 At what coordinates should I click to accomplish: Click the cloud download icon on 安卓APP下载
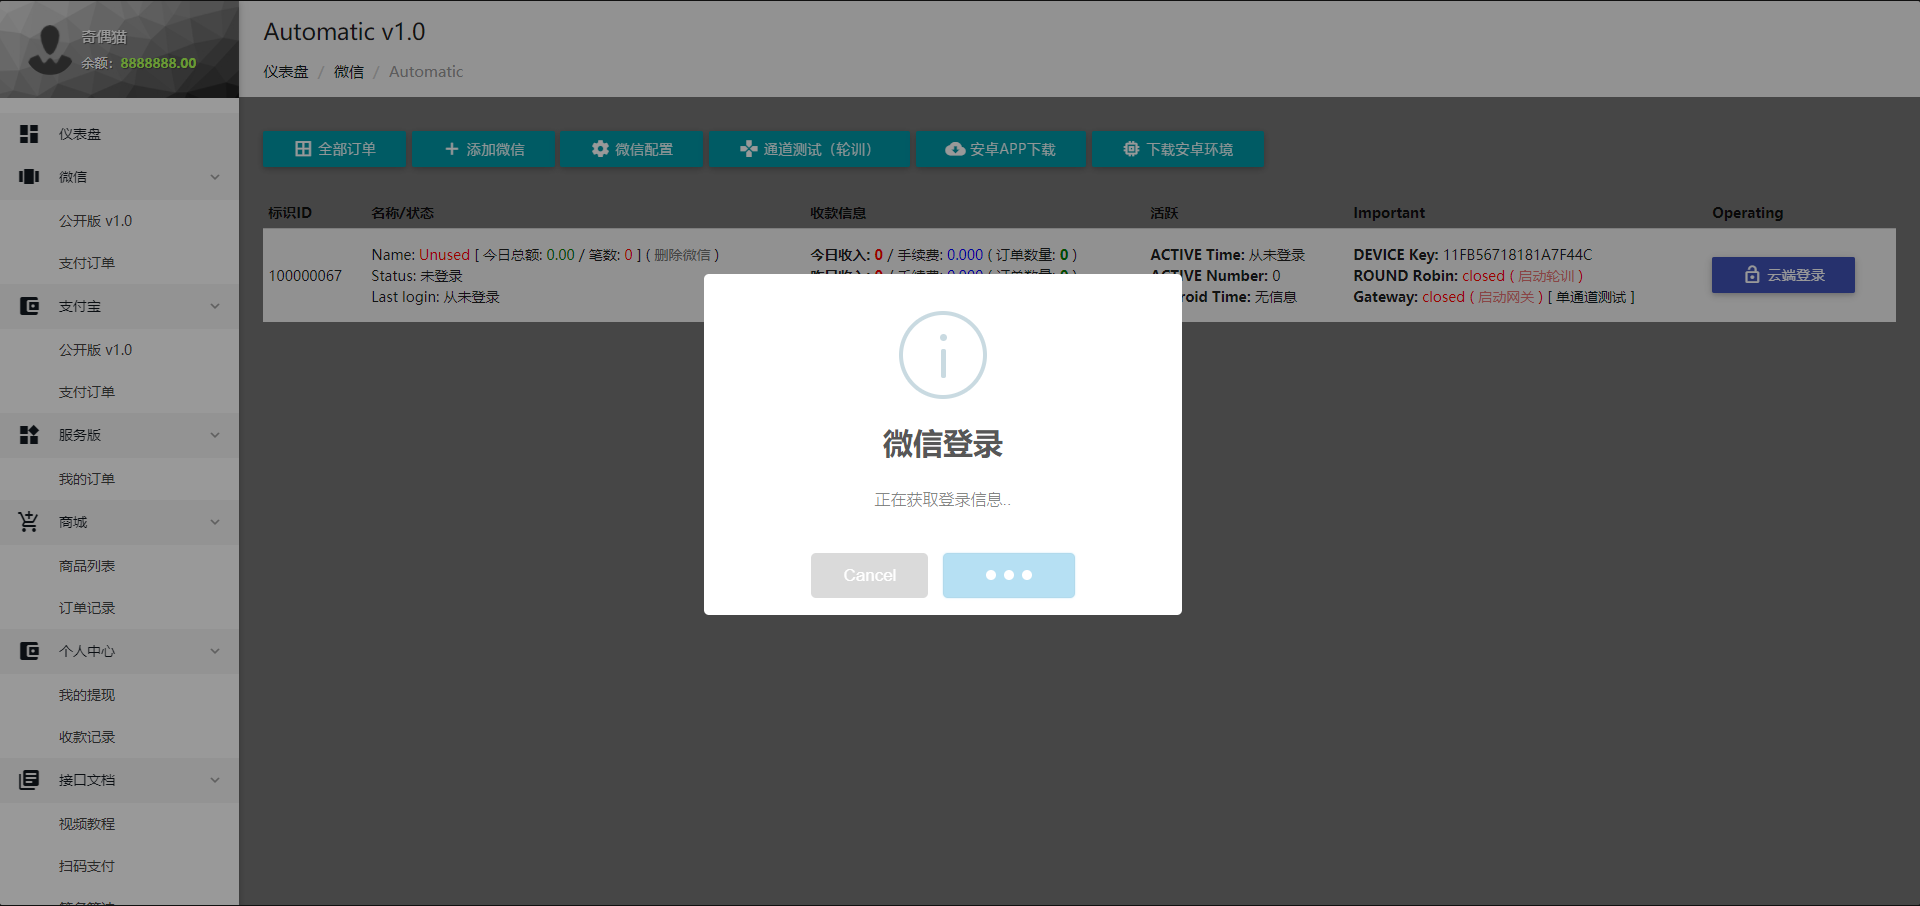click(x=955, y=149)
